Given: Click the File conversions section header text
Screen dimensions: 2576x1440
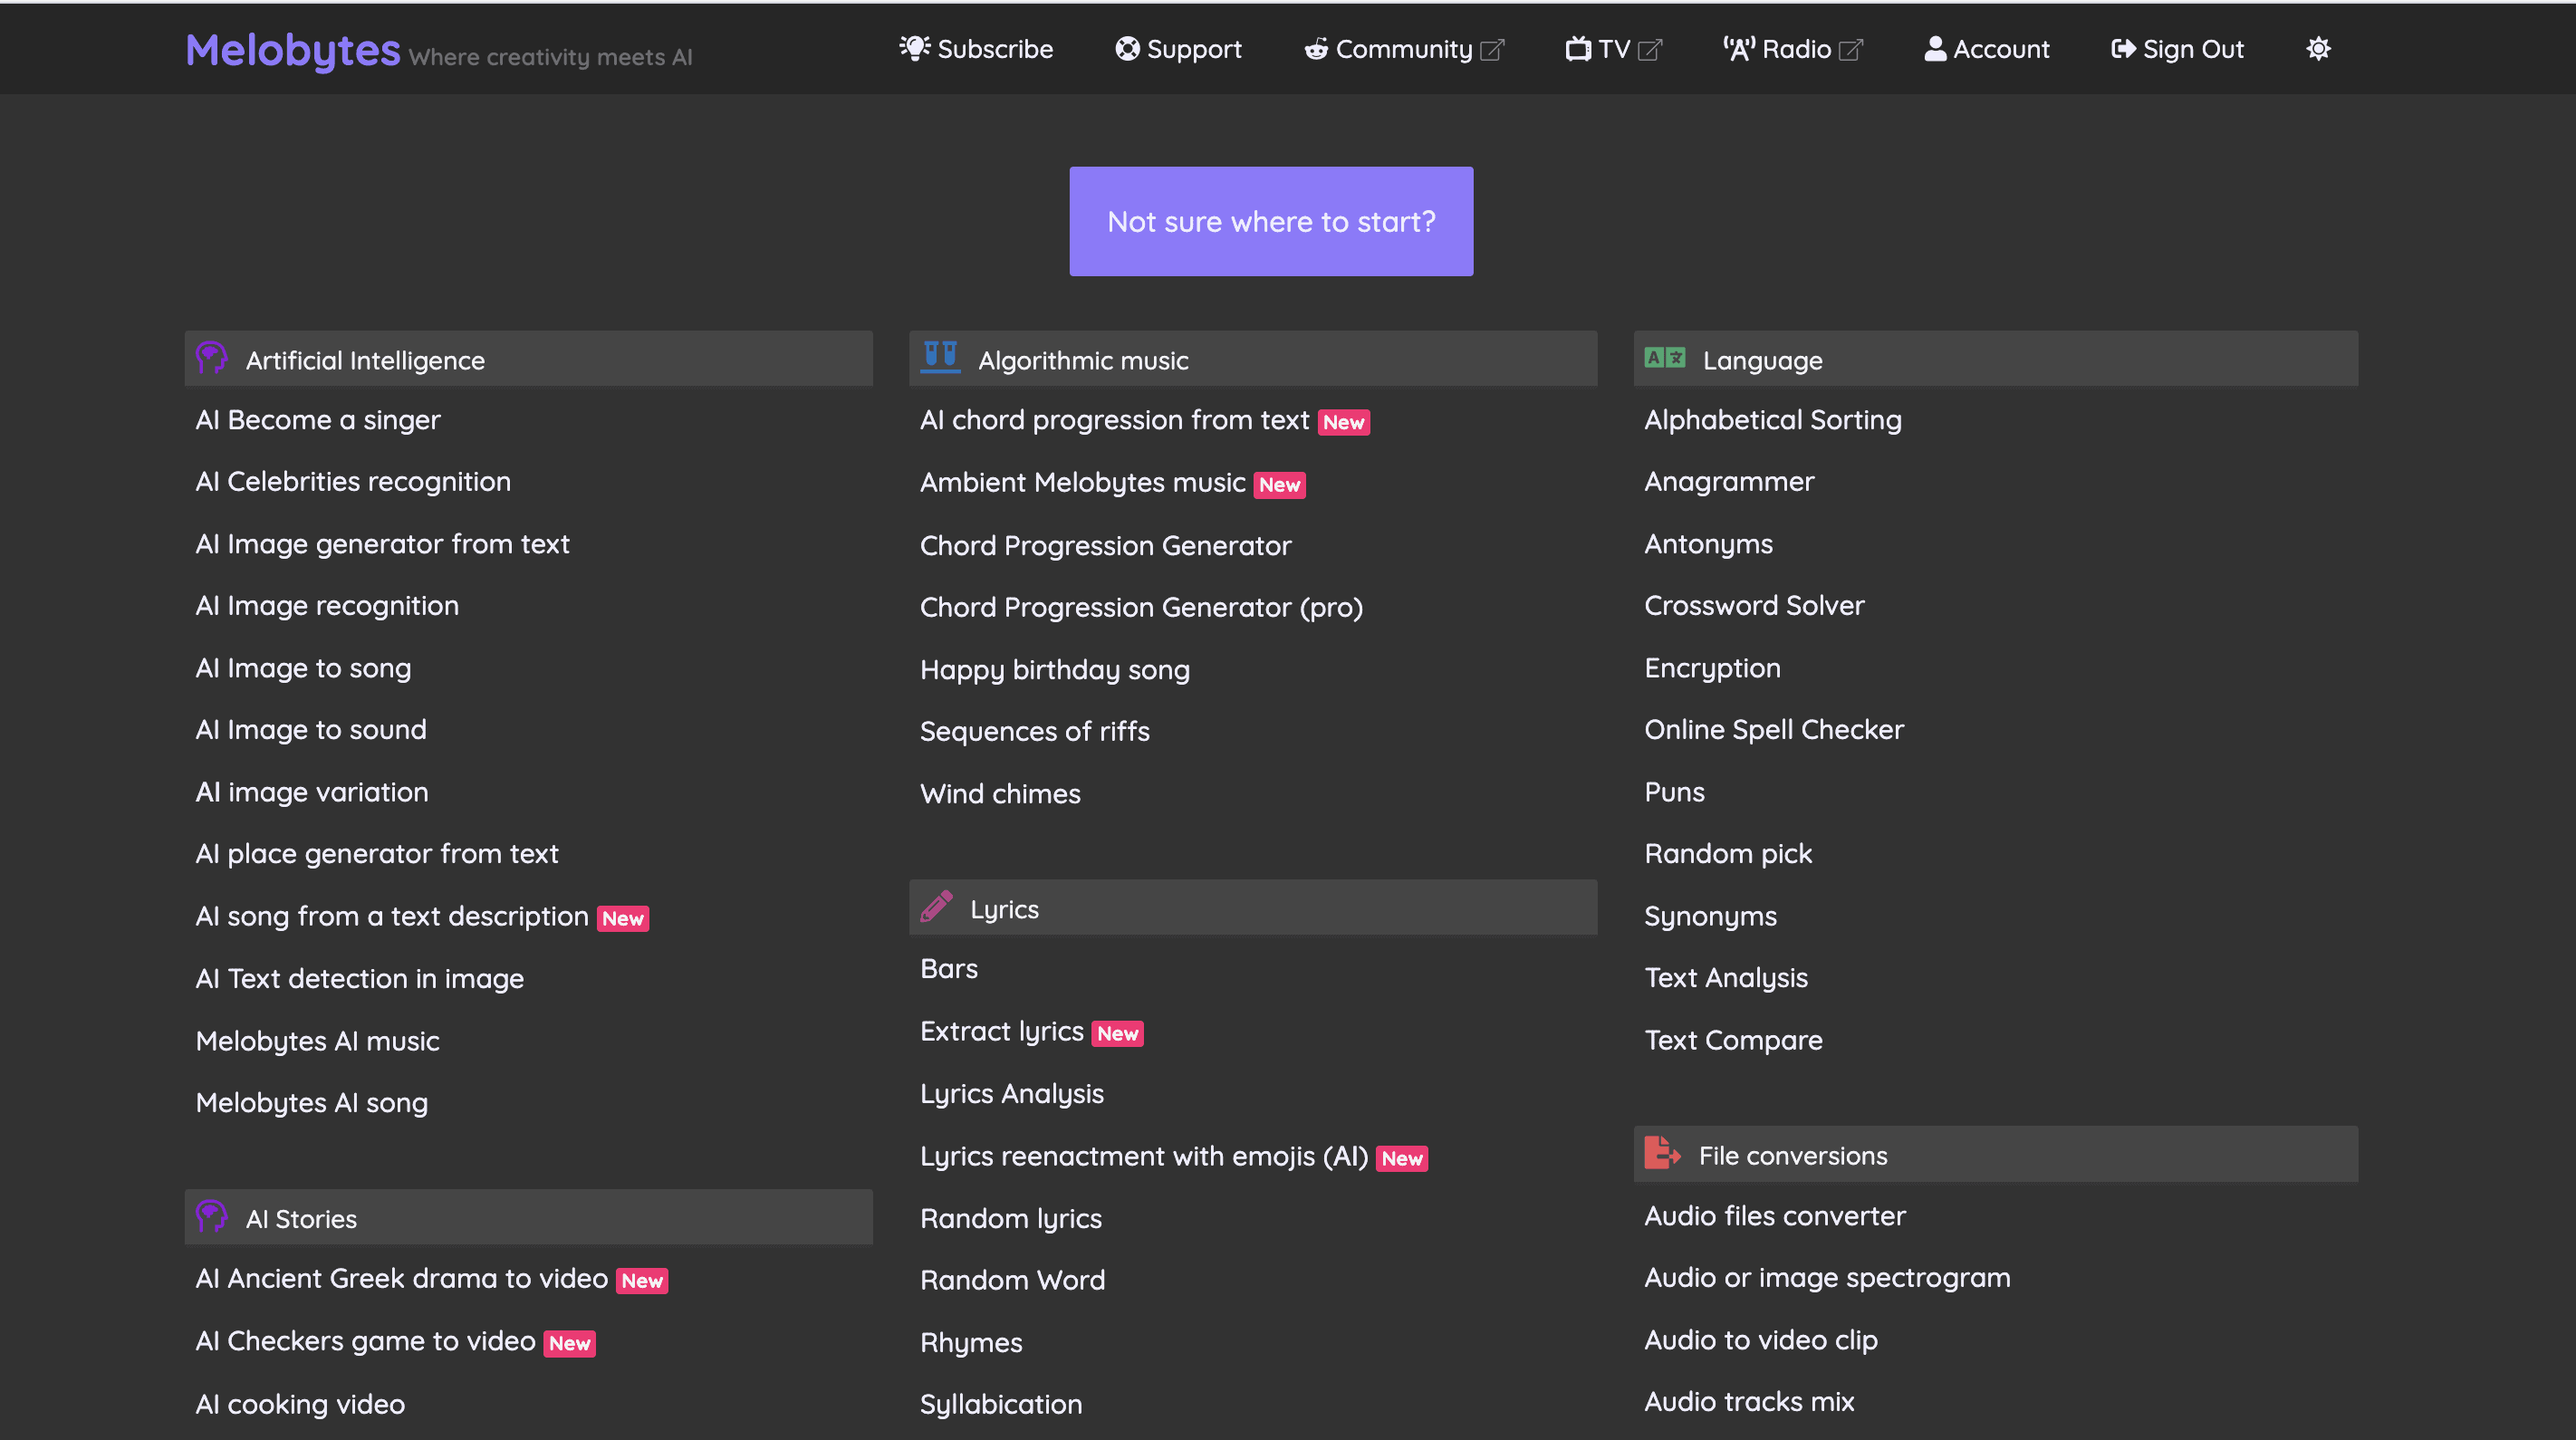Looking at the screenshot, I should click(1793, 1155).
